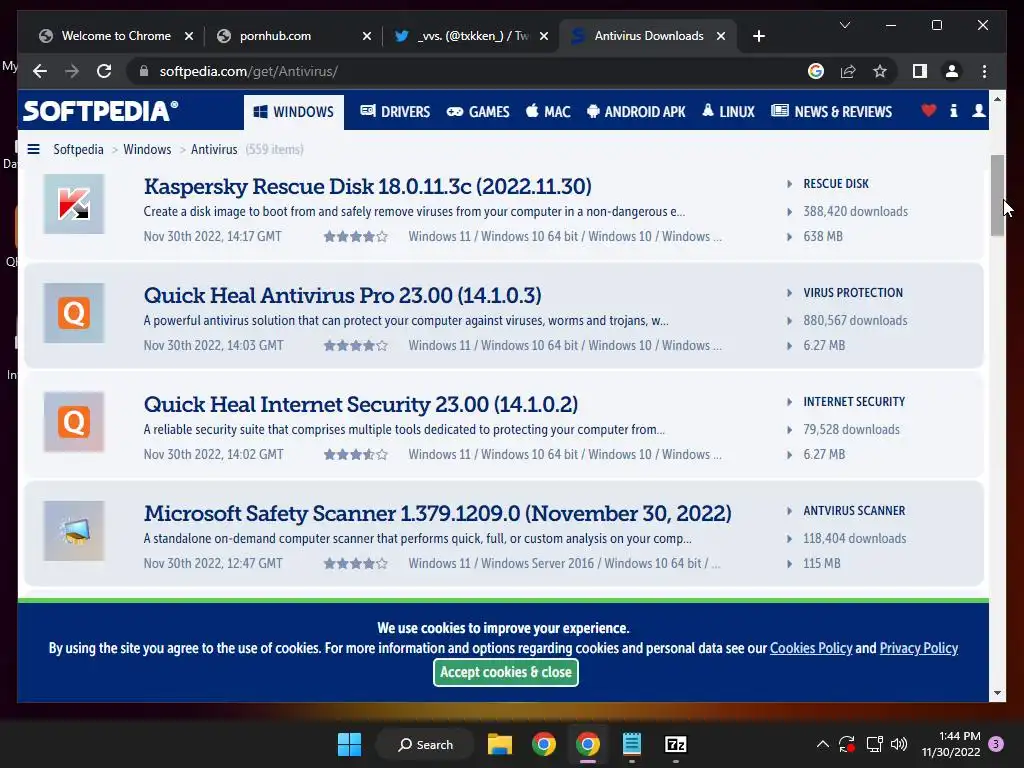Click the page vertical scrollbar thumb
Image resolution: width=1024 pixels, height=768 pixels.
tap(997, 195)
